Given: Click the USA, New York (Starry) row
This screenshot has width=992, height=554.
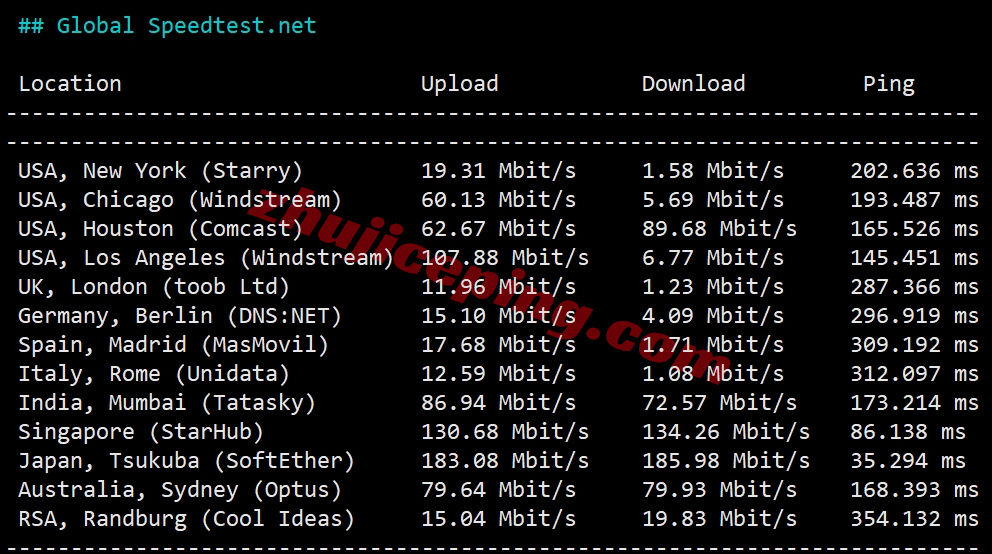Looking at the screenshot, I should point(498,171).
